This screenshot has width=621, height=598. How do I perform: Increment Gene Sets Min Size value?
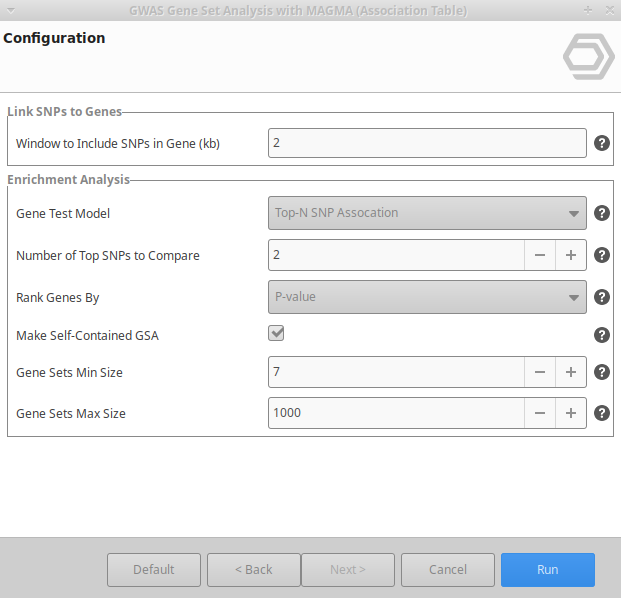[571, 372]
